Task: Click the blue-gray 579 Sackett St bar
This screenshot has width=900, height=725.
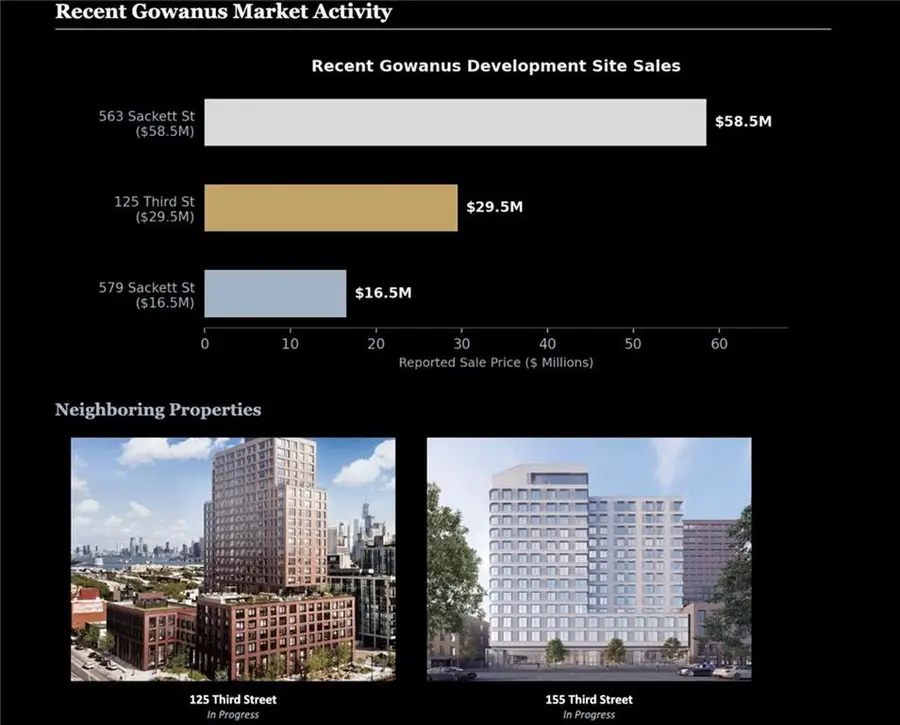Action: pos(276,293)
